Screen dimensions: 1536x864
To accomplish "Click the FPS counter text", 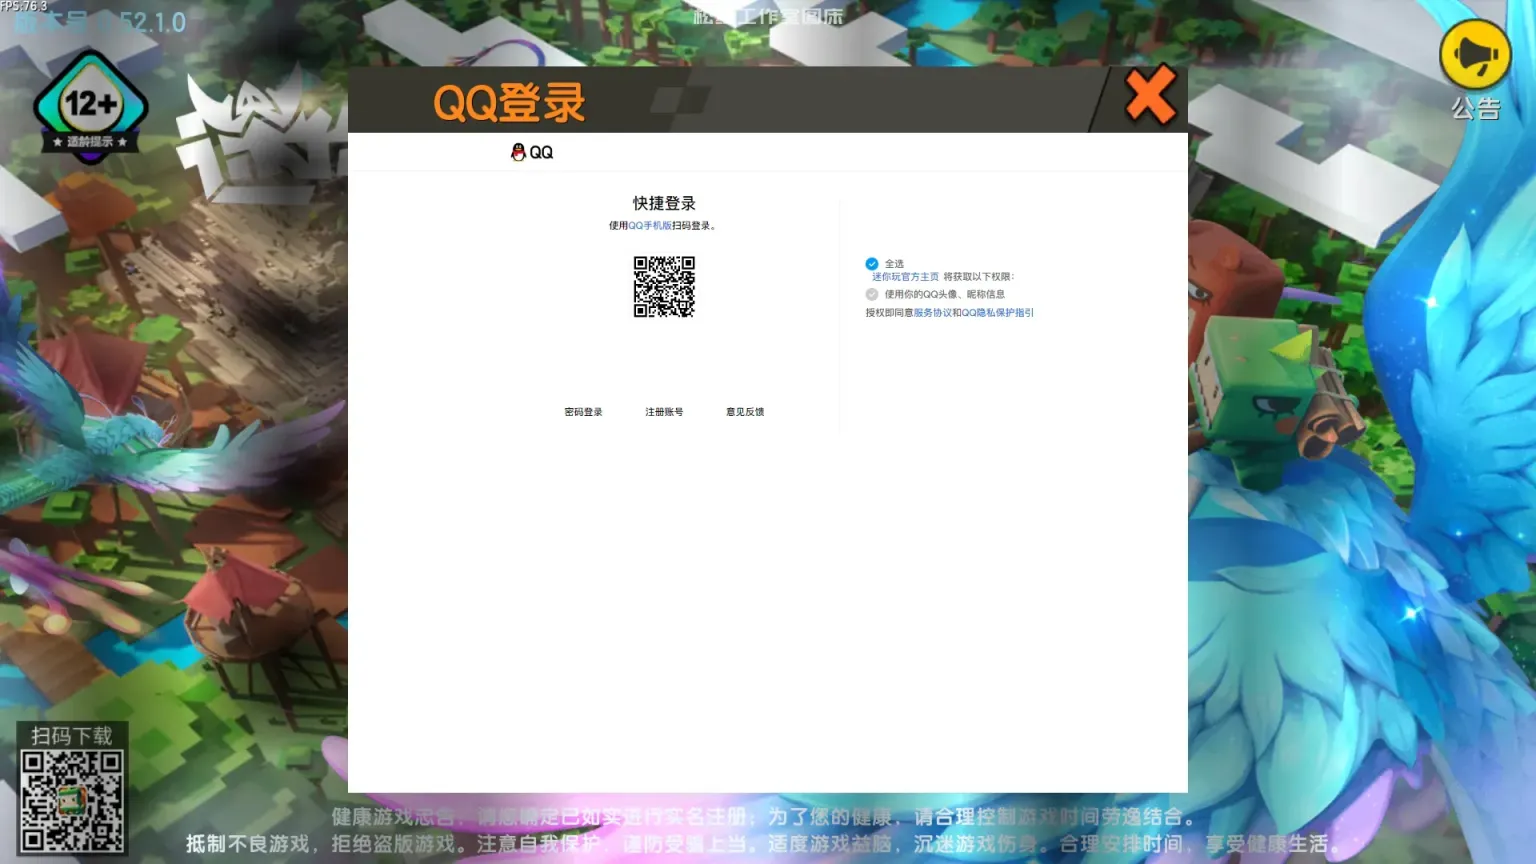I will [24, 6].
